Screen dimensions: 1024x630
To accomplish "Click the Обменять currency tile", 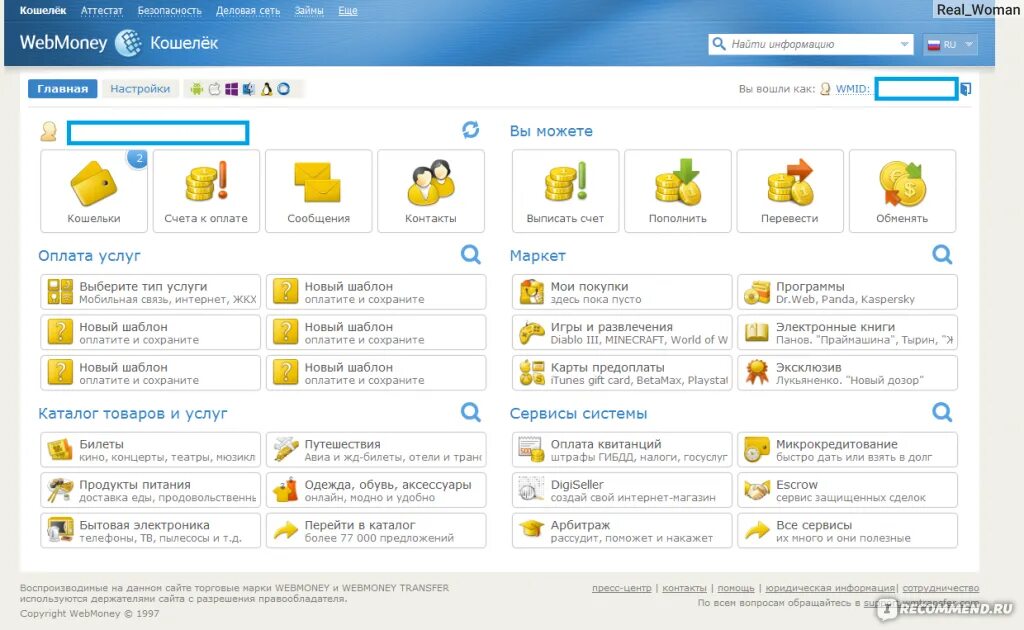I will tap(903, 191).
